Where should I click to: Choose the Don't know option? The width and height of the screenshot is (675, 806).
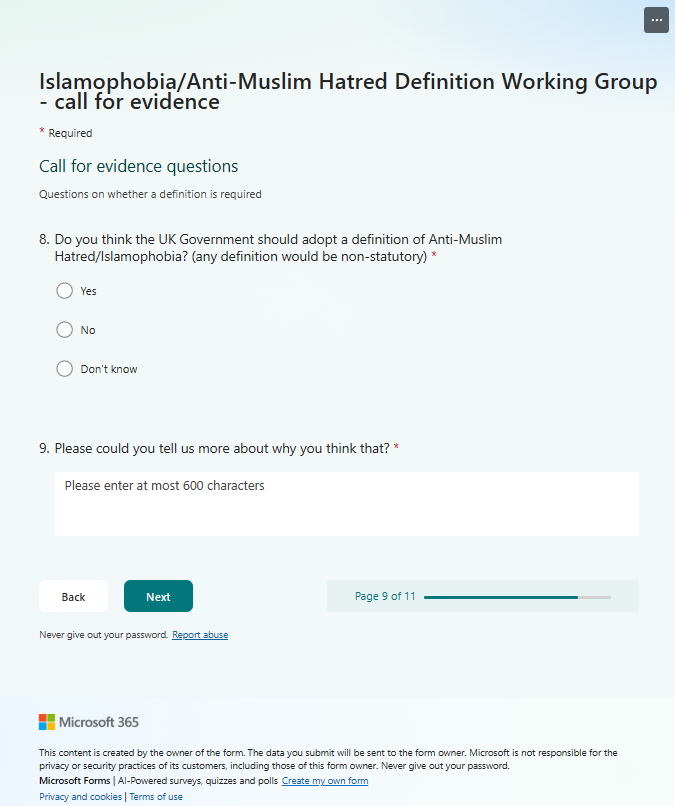click(x=64, y=369)
